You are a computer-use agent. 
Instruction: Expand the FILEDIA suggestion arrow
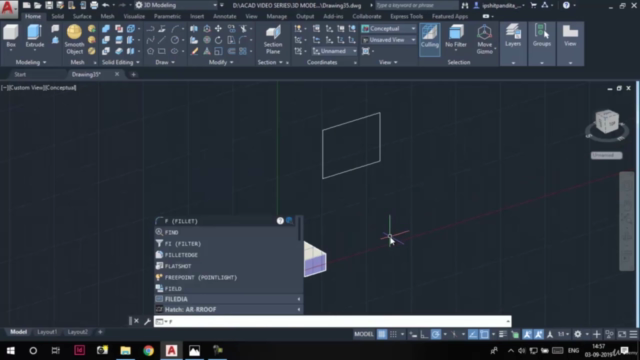click(299, 299)
